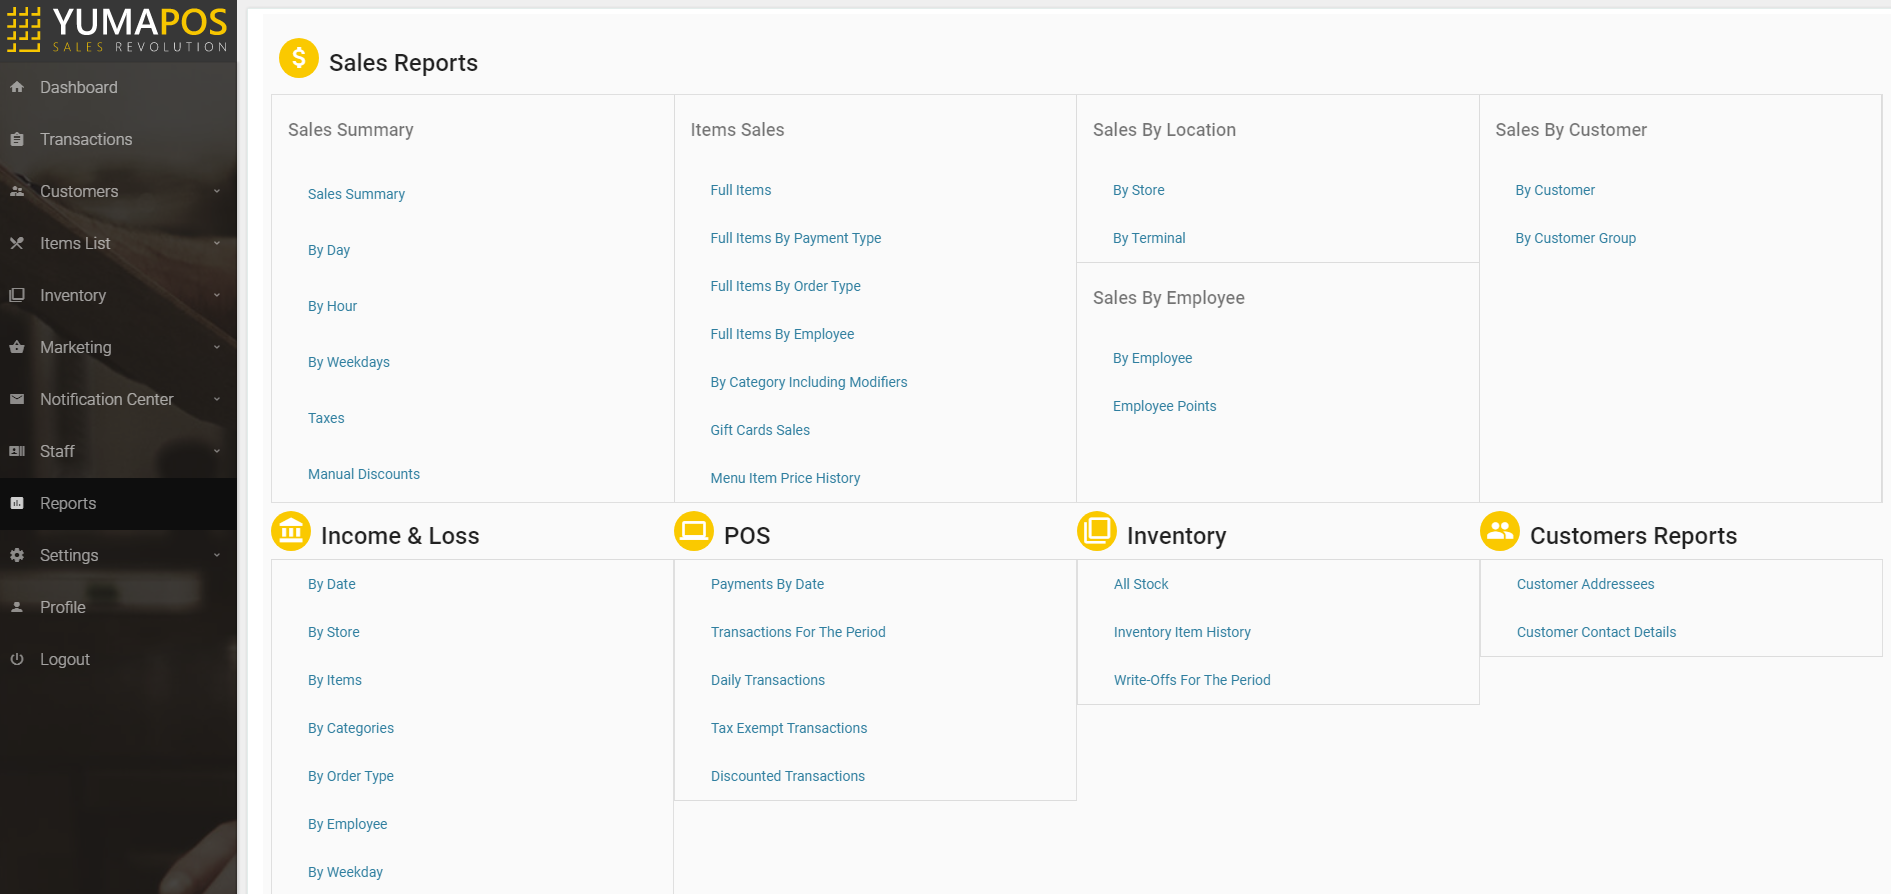Image resolution: width=1891 pixels, height=894 pixels.
Task: Click the Dashboard home icon
Action: 17,87
